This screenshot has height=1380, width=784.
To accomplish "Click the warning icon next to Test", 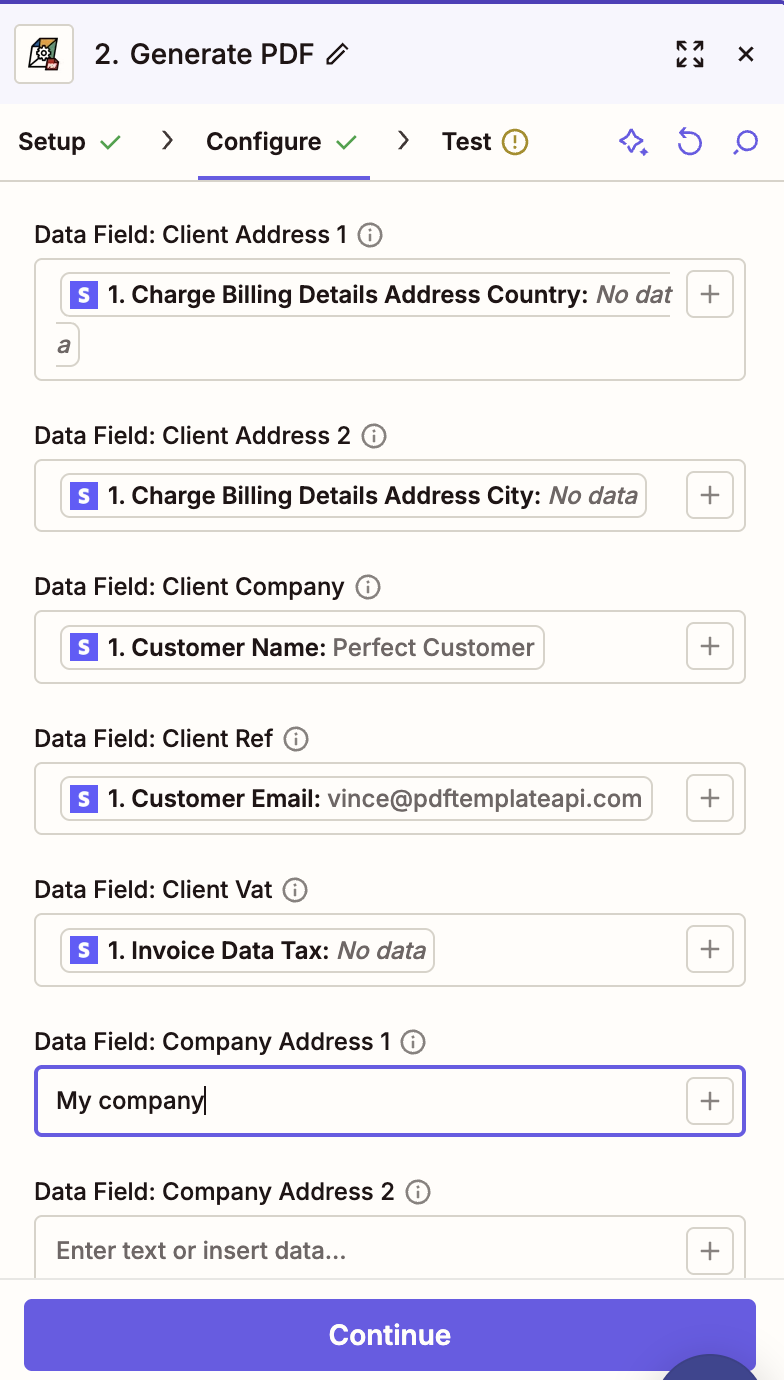I will pos(517,141).
